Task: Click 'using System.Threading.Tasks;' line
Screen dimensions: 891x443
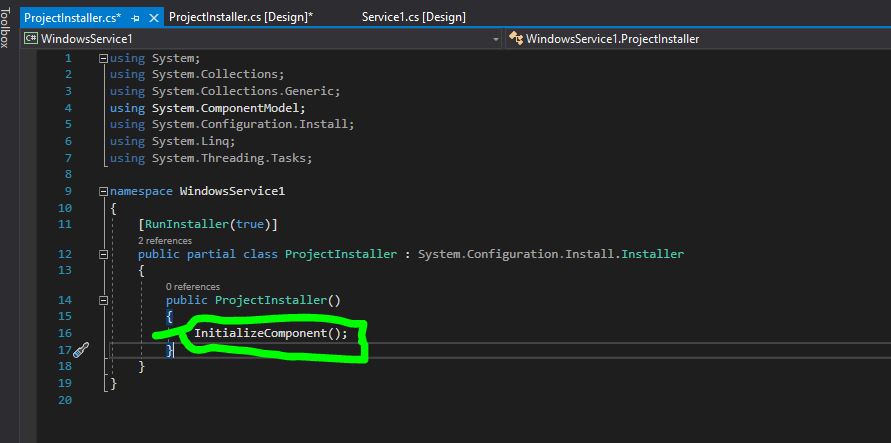Action: (x=211, y=158)
